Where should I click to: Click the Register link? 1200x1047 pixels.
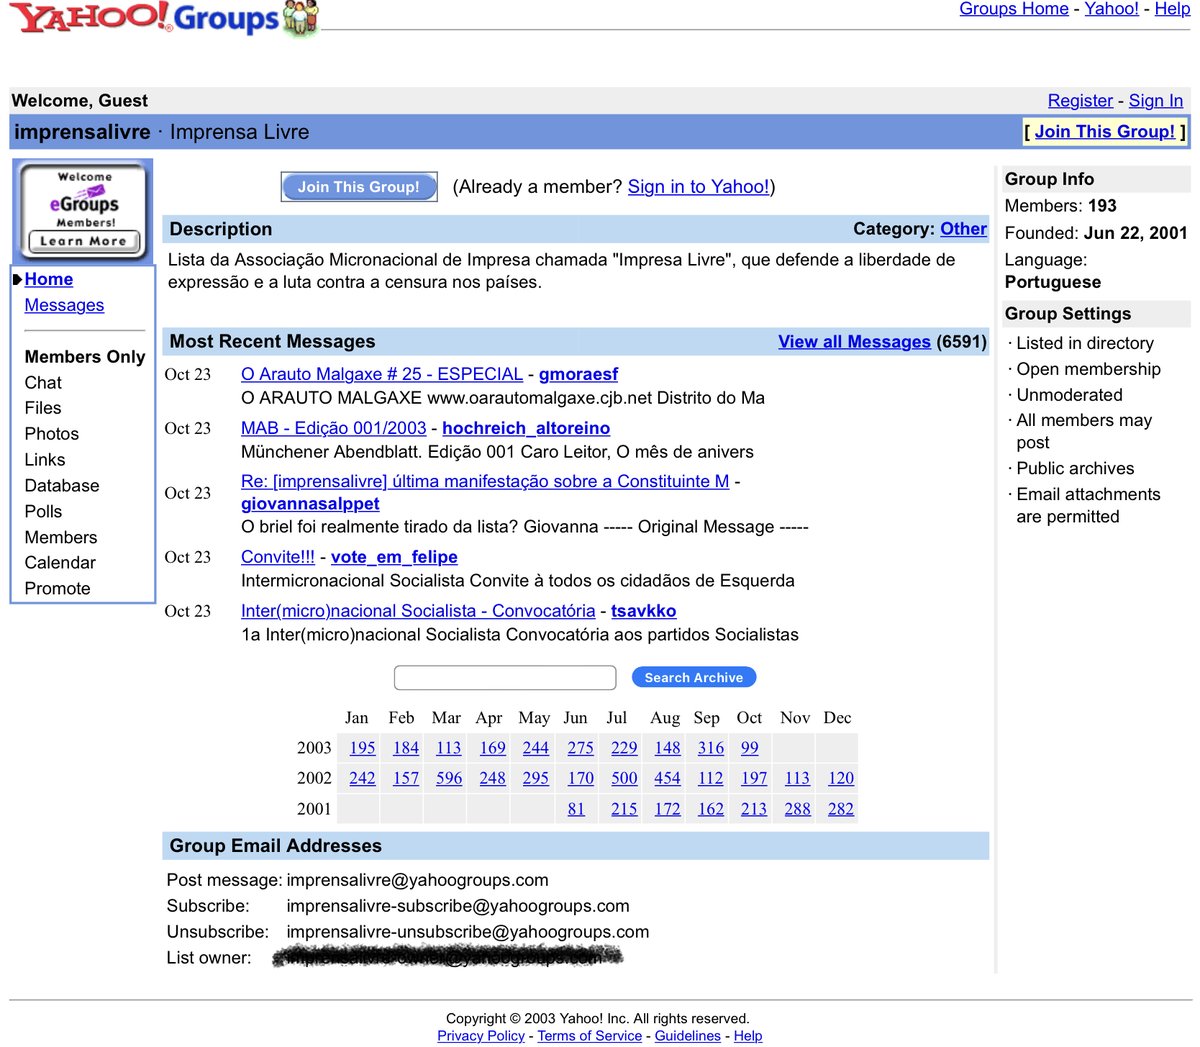[1079, 100]
